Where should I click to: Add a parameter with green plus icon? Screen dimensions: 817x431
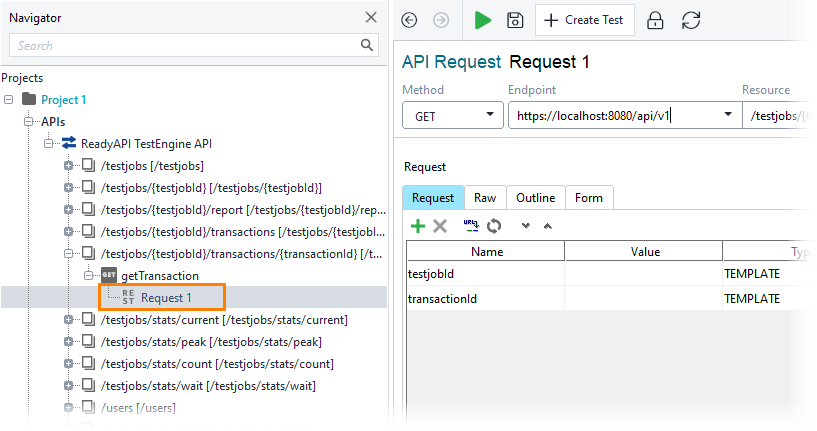pos(418,226)
